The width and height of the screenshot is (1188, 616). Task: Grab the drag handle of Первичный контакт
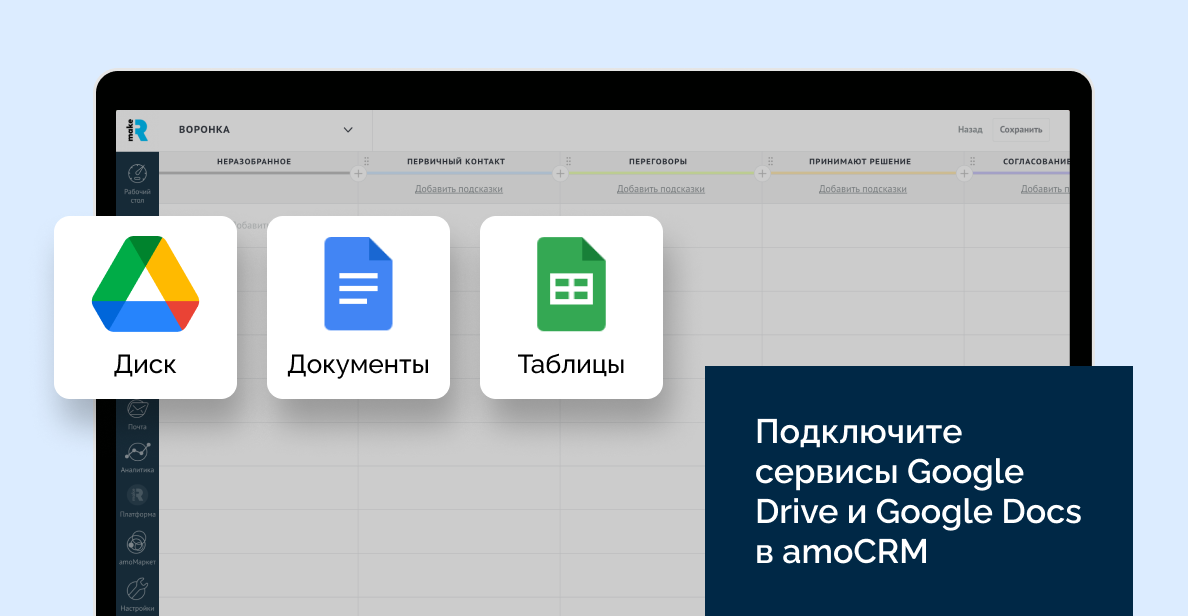[x=367, y=161]
